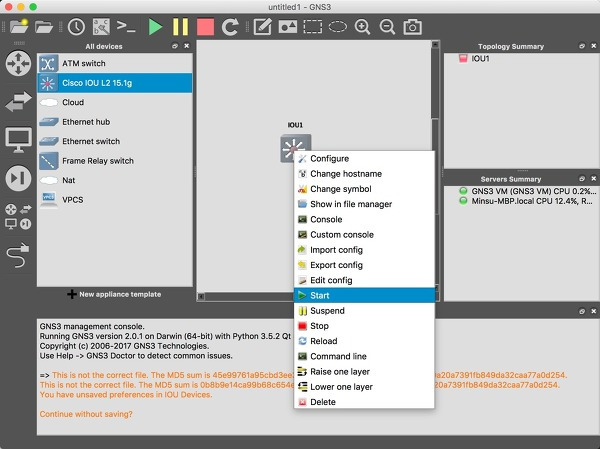Stop all devices with red square button

point(205,27)
